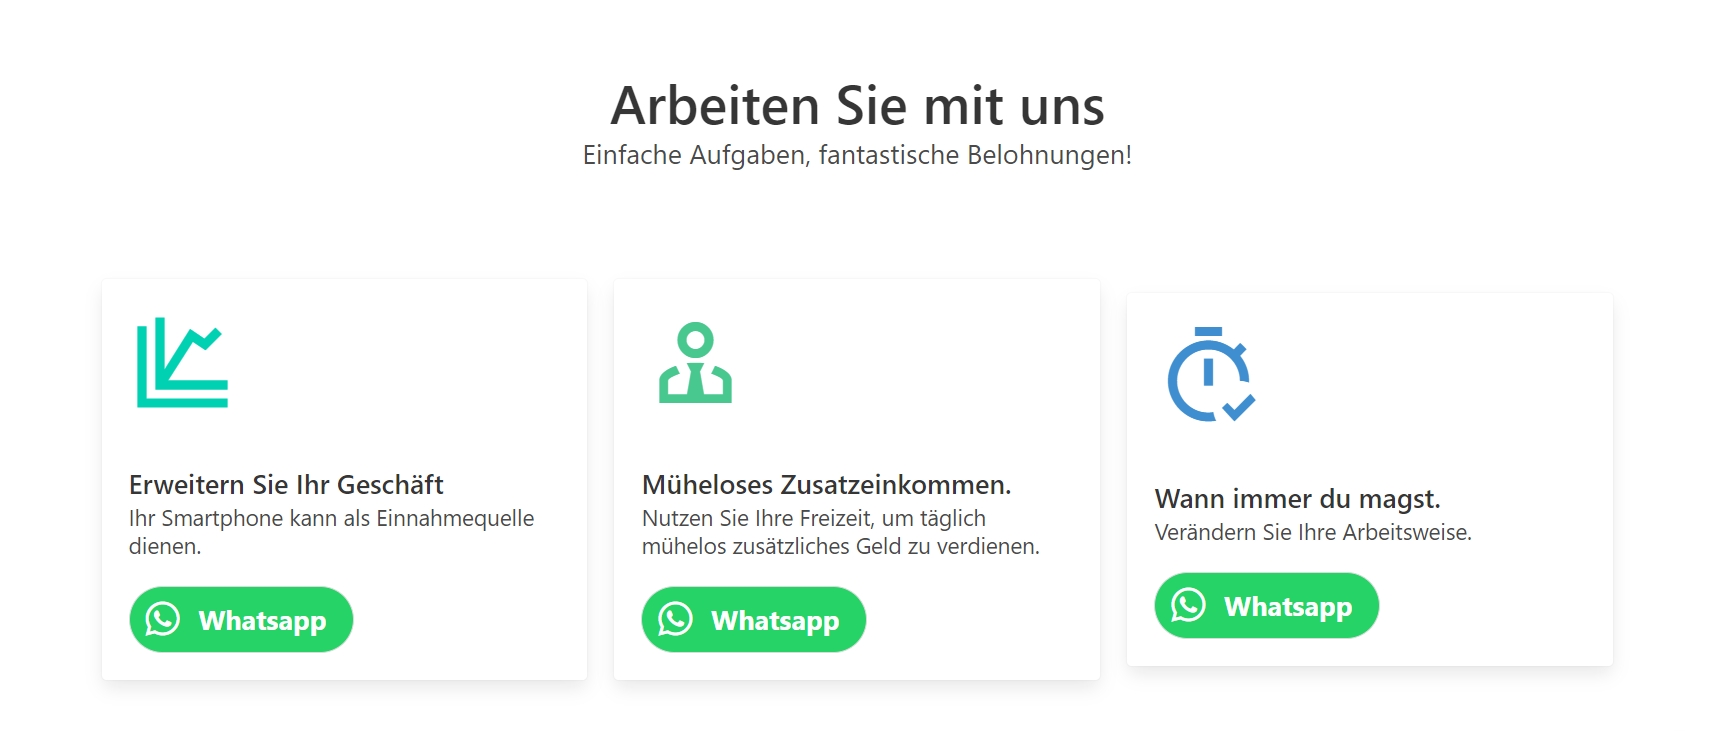Click 'Whatsapp' label in the first card
This screenshot has width=1727, height=731.
click(x=263, y=621)
